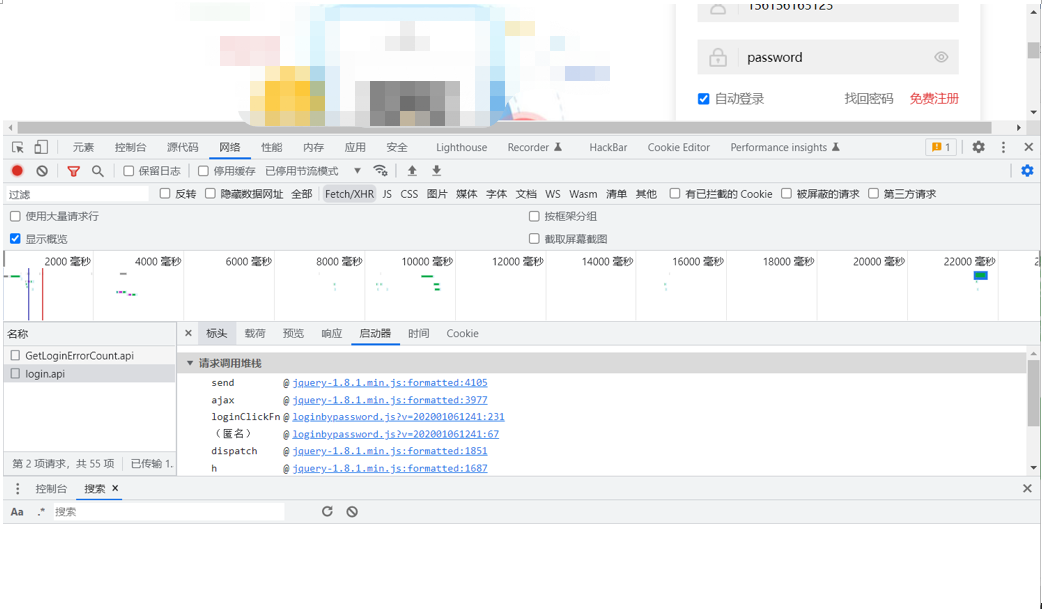
Task: Check 被屏蔽的请求 checkbox
Action: pos(786,193)
